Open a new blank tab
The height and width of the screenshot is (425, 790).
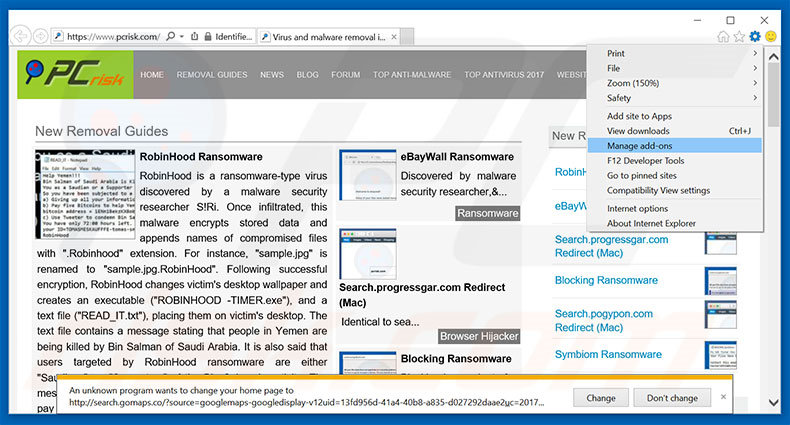click(x=408, y=37)
